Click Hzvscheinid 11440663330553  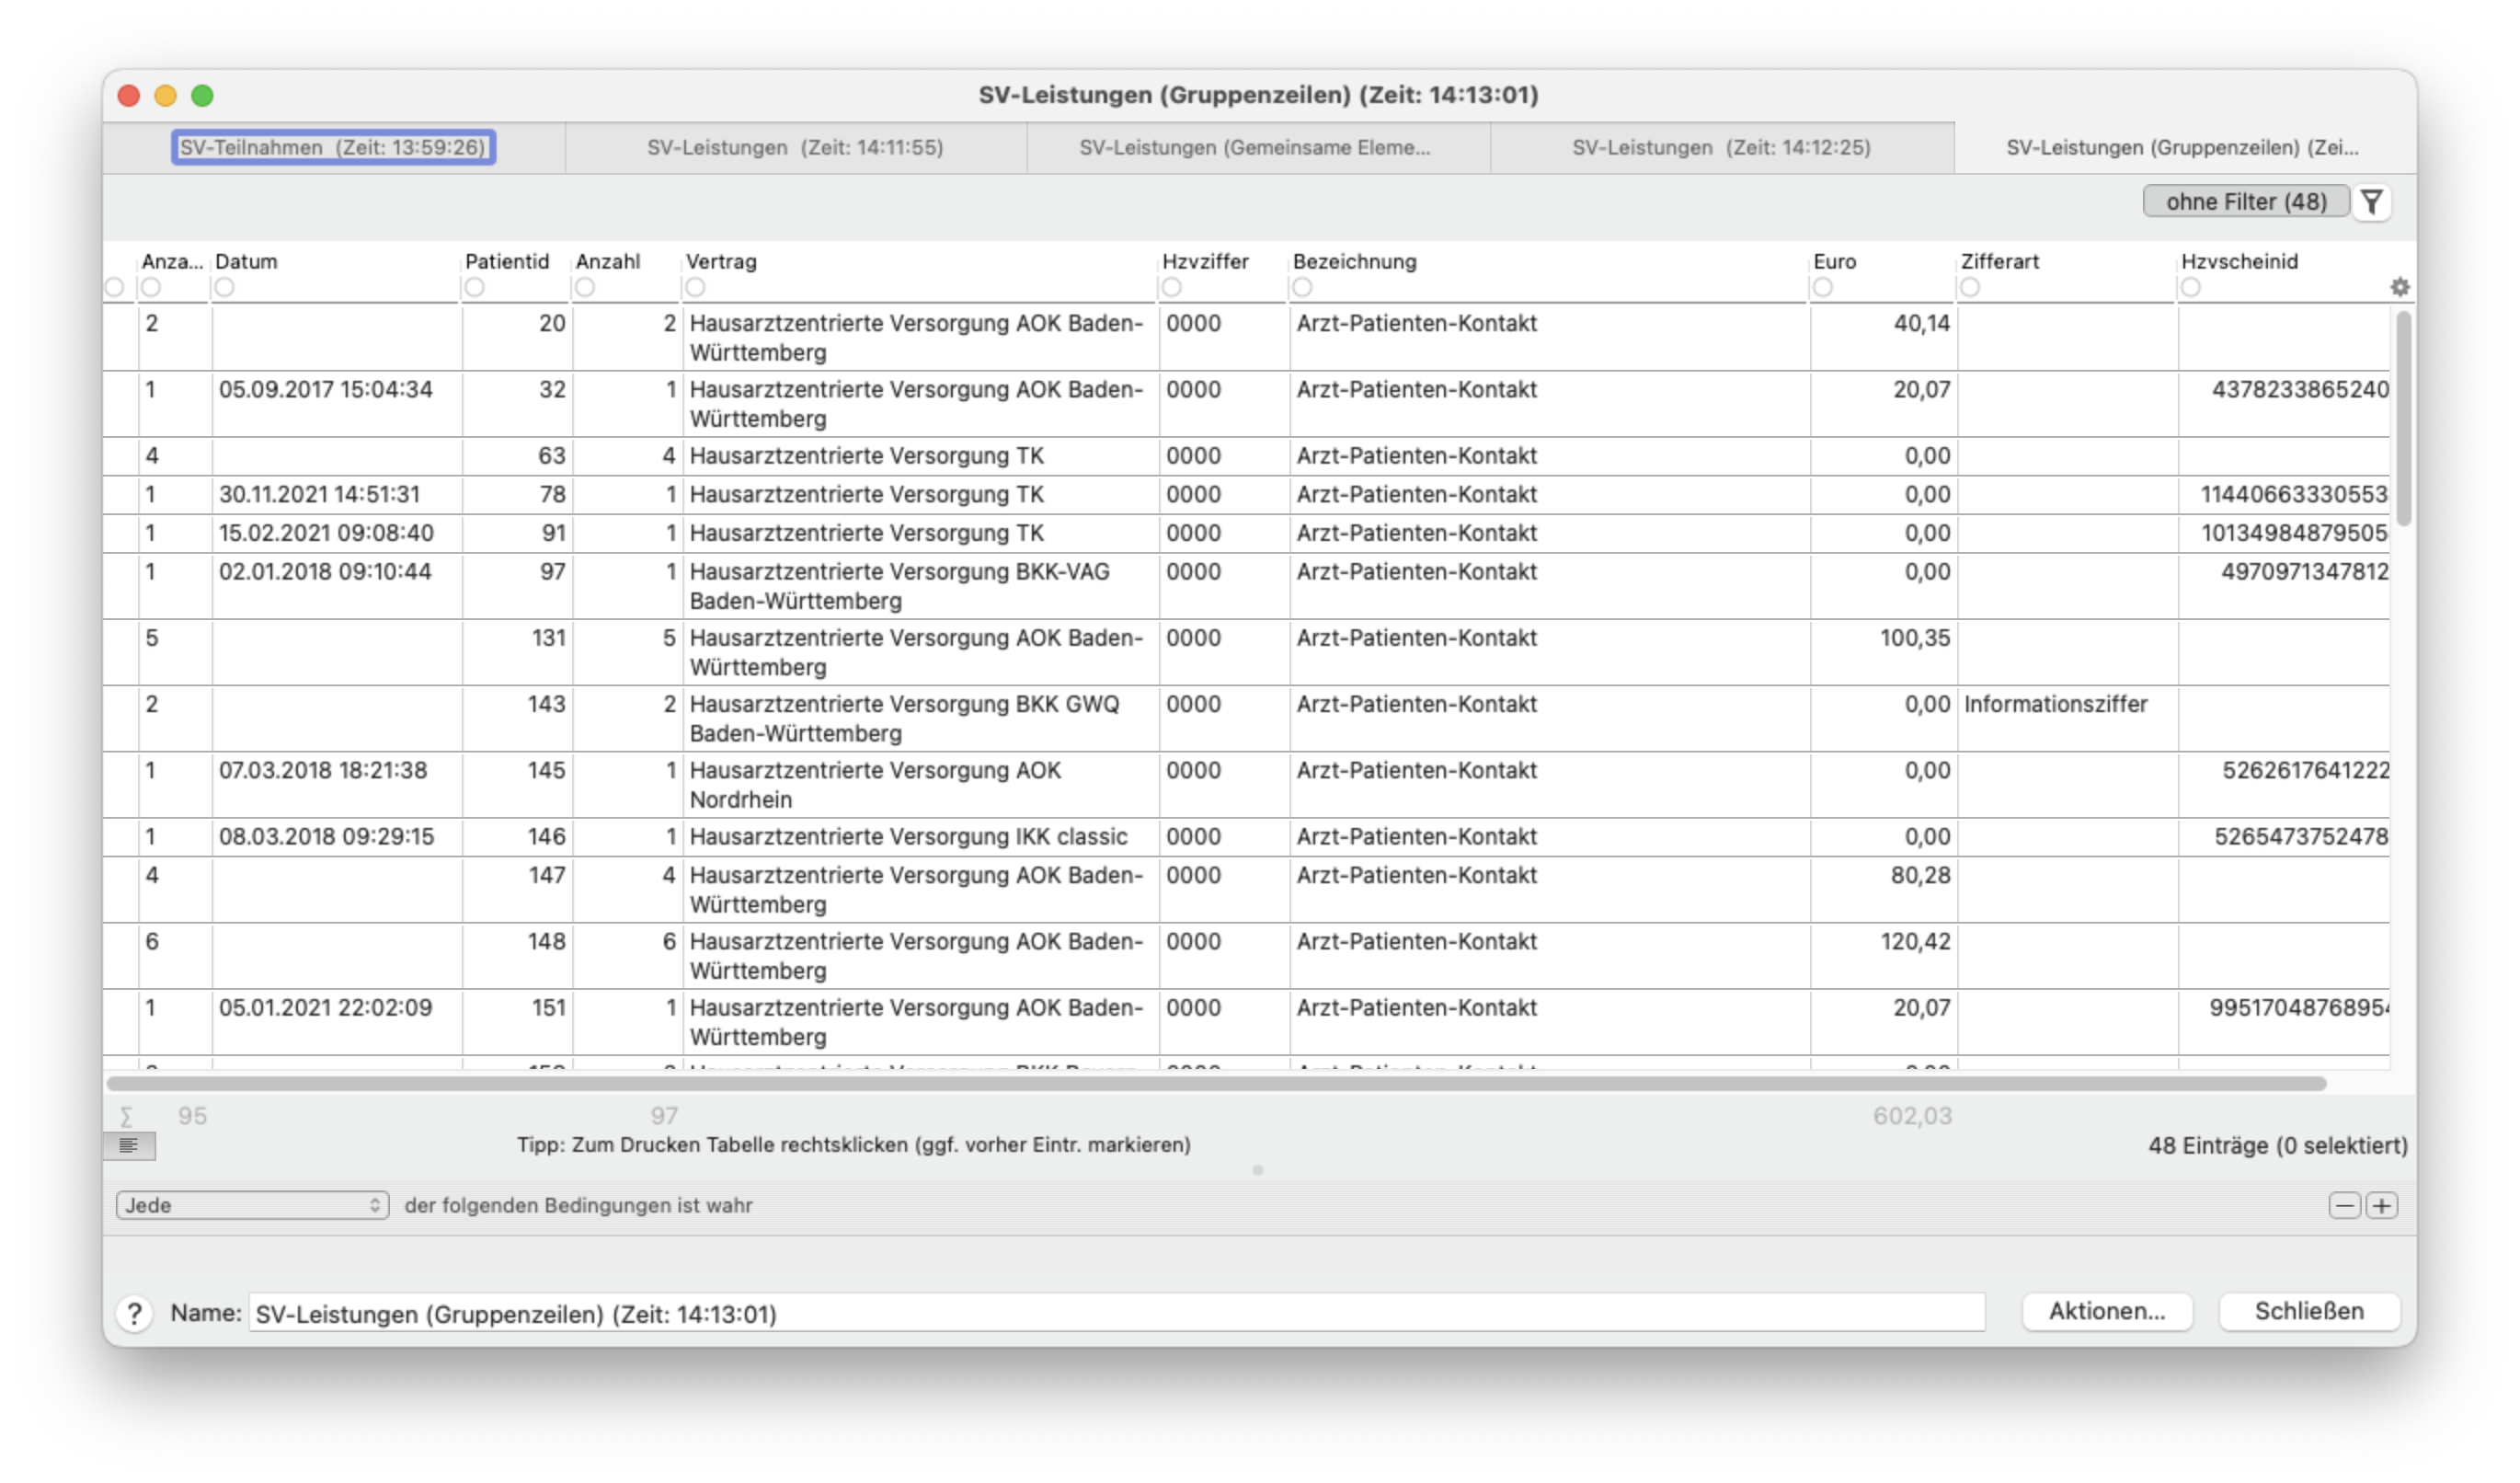[2294, 495]
